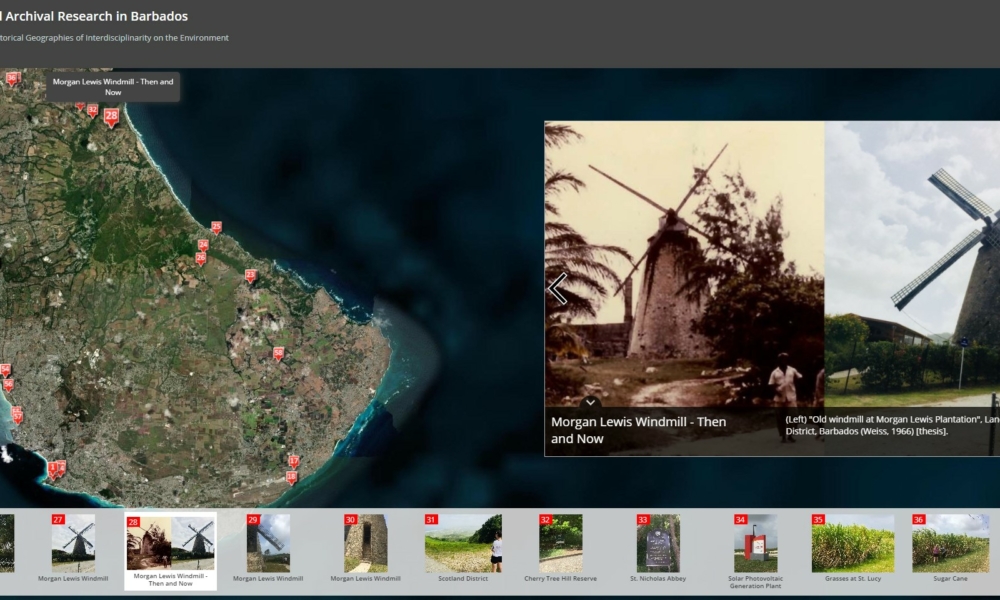
Task: Open the Sugar Cane thumbnail
Action: click(950, 543)
